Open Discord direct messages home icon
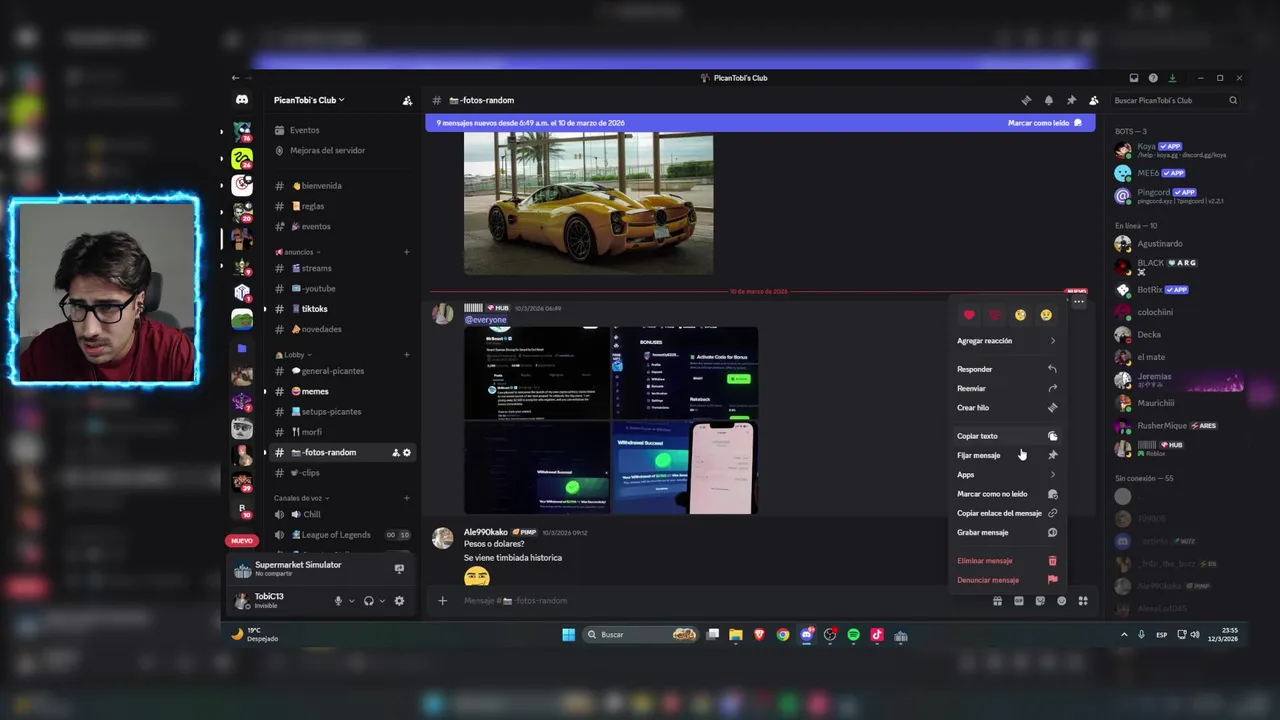 [x=242, y=100]
